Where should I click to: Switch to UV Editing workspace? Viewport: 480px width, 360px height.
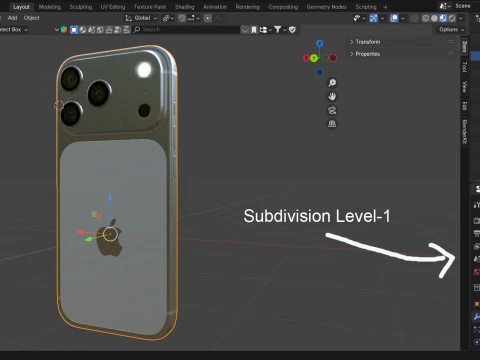[x=113, y=7]
